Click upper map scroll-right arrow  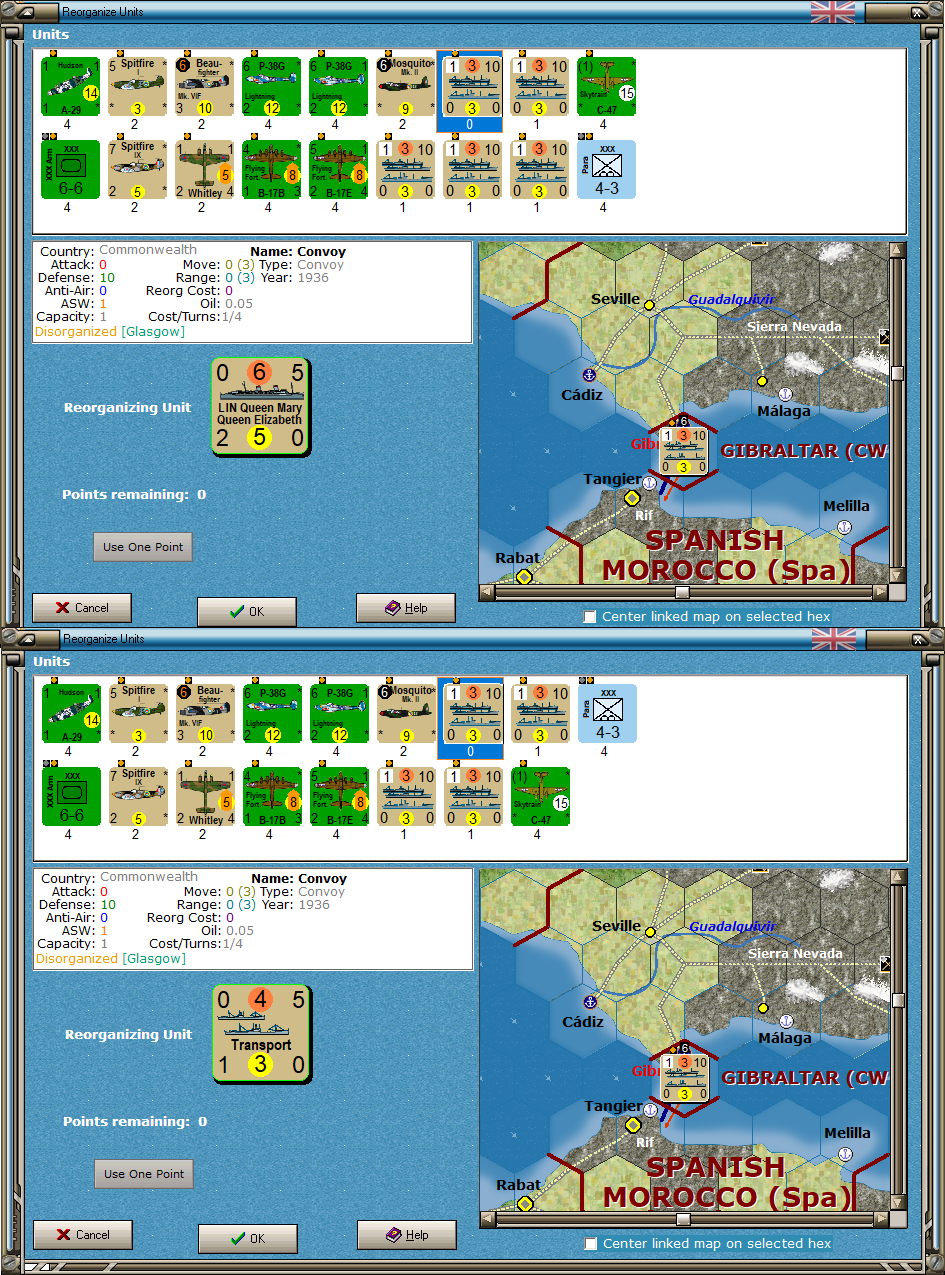tap(880, 592)
